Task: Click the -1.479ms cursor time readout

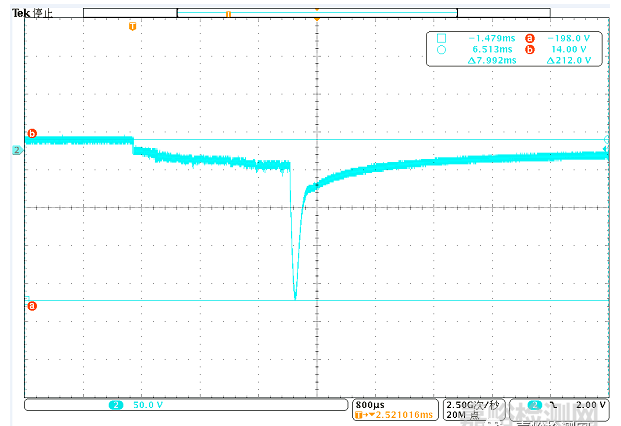Action: (492, 38)
